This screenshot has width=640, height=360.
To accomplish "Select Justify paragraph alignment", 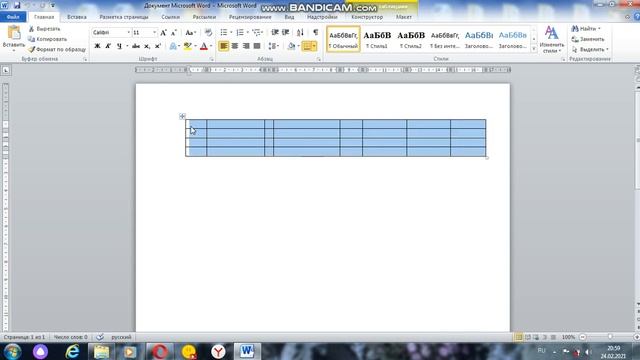I will coord(257,46).
